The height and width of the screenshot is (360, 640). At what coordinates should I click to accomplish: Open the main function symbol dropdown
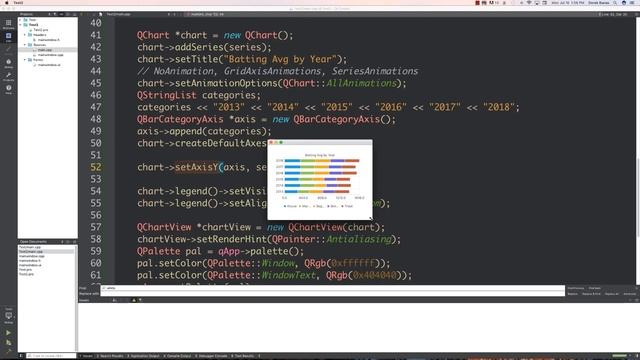tap(207, 14)
